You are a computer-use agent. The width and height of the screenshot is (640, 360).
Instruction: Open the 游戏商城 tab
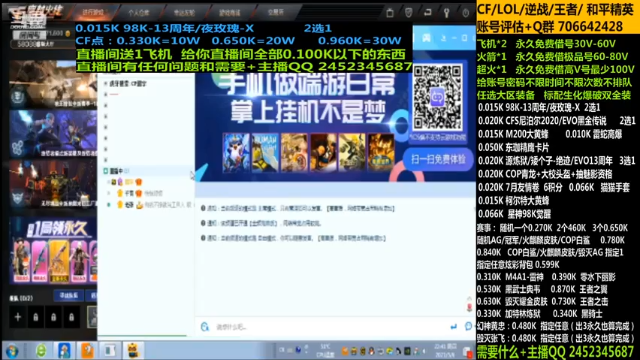pyautogui.click(x=230, y=13)
